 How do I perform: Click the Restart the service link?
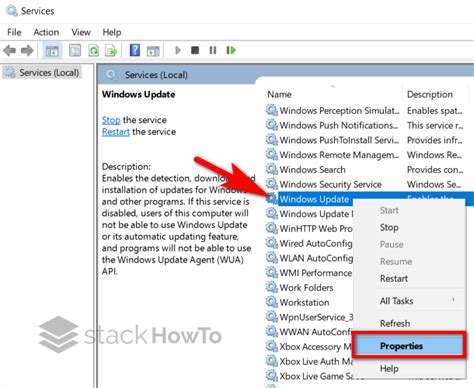click(115, 132)
